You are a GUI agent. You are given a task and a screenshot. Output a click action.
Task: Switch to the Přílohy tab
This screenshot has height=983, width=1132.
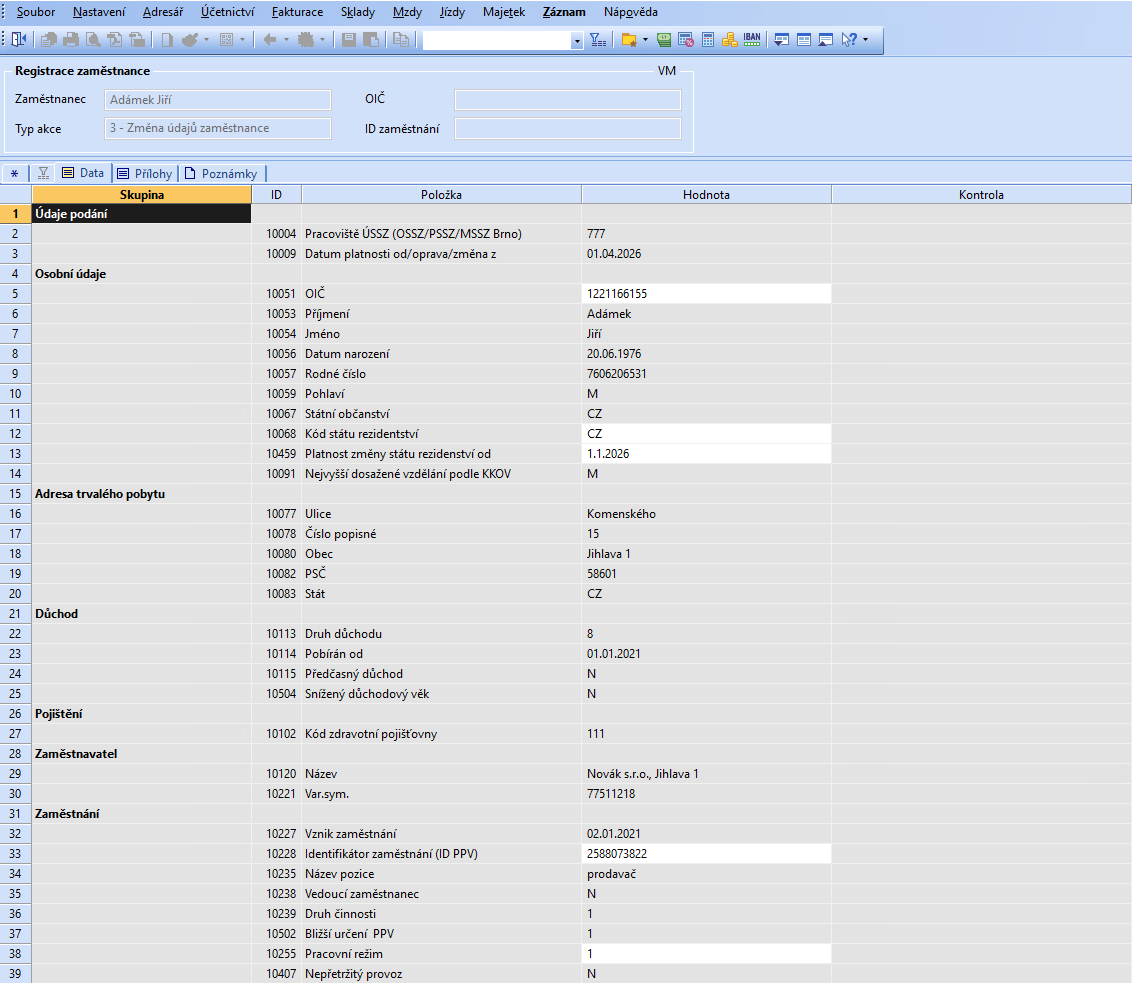[145, 173]
